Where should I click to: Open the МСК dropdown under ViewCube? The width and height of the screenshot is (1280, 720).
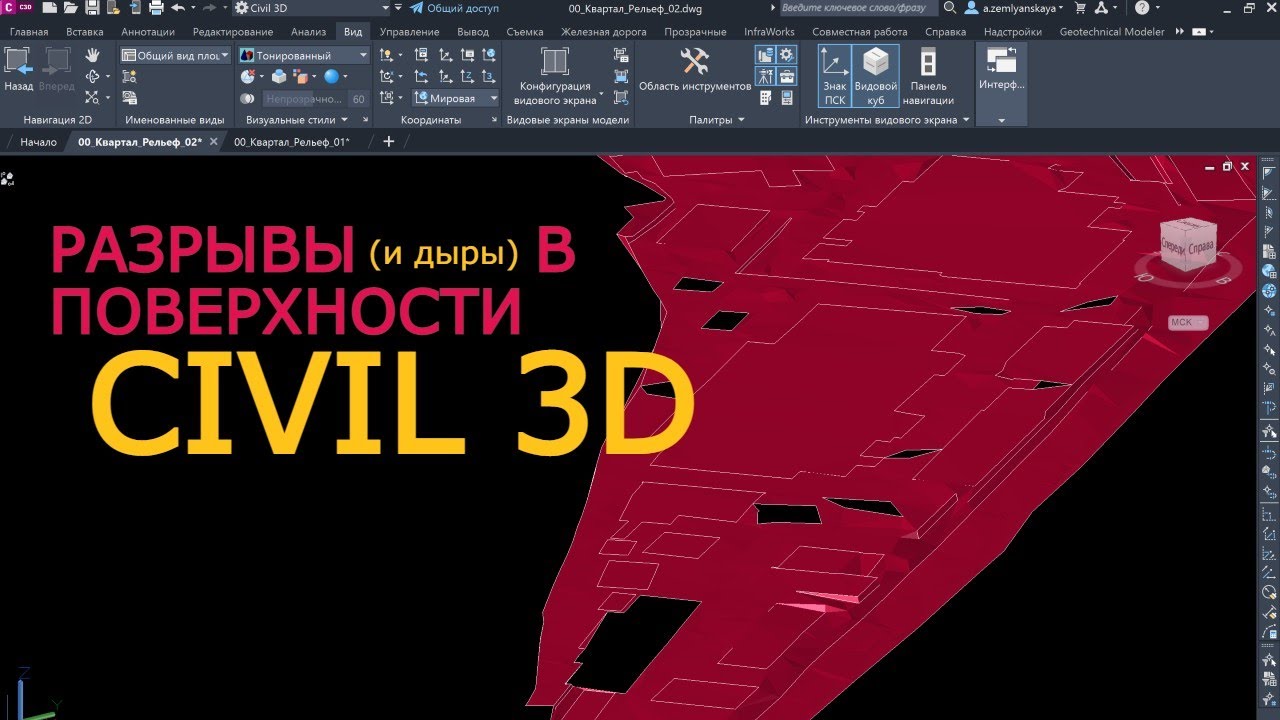pos(1188,322)
